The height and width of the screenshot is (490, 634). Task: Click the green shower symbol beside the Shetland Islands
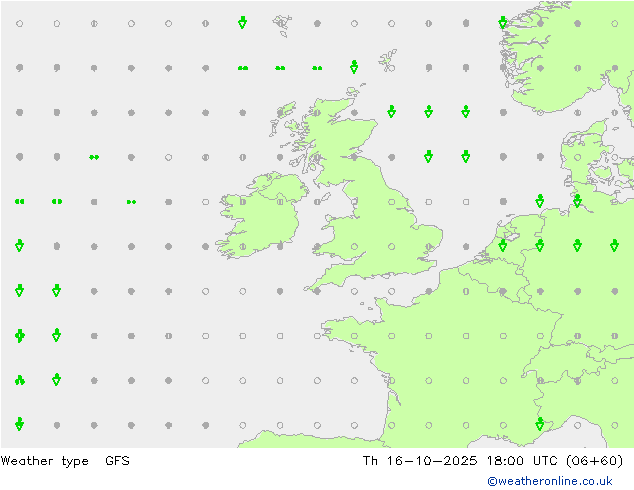point(354,67)
